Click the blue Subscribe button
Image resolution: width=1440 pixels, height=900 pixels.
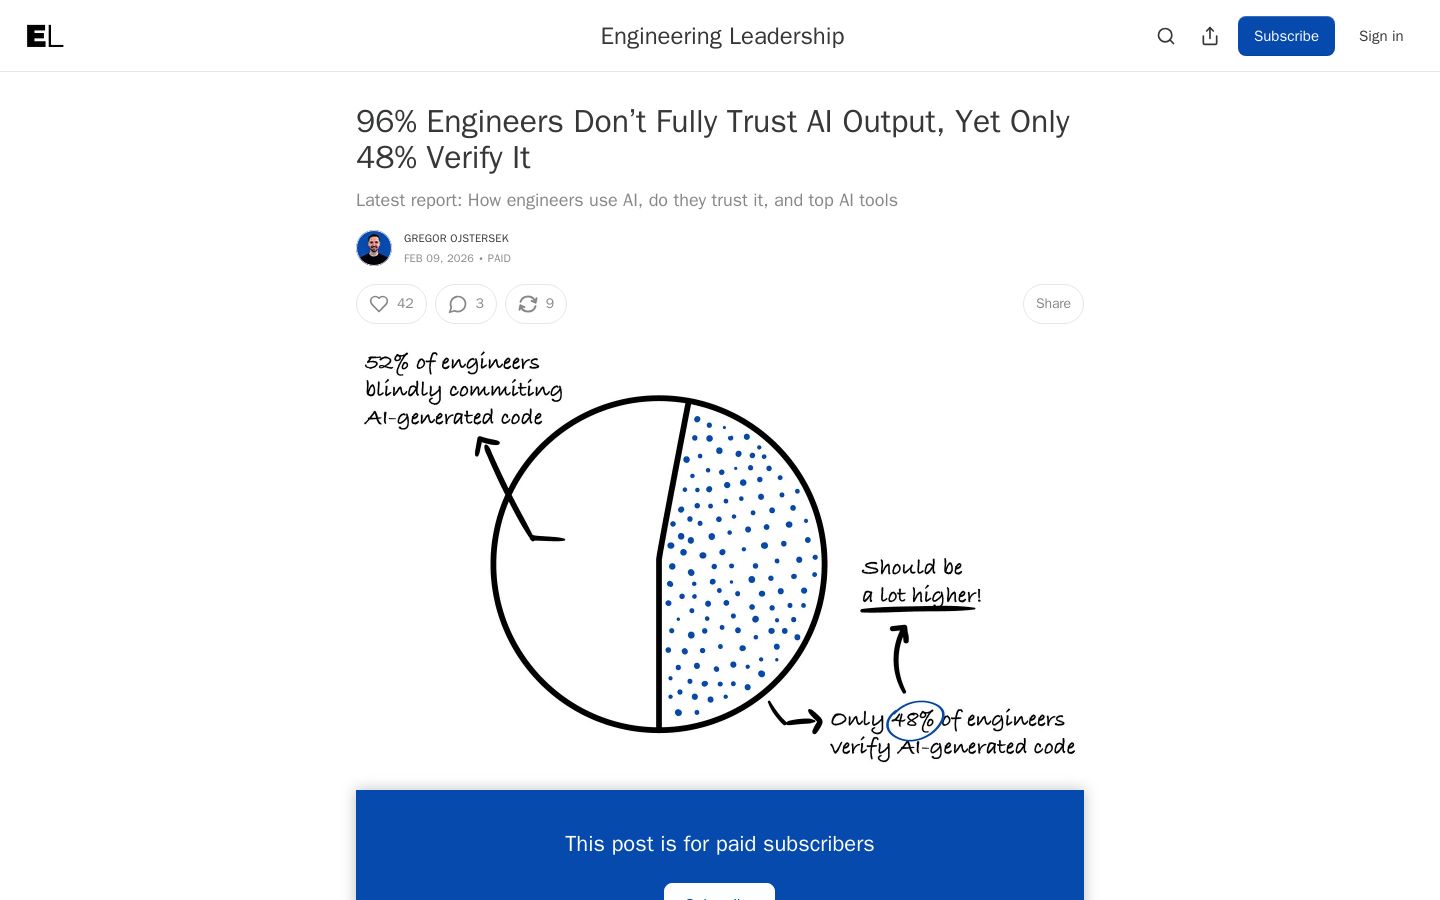point(1286,36)
